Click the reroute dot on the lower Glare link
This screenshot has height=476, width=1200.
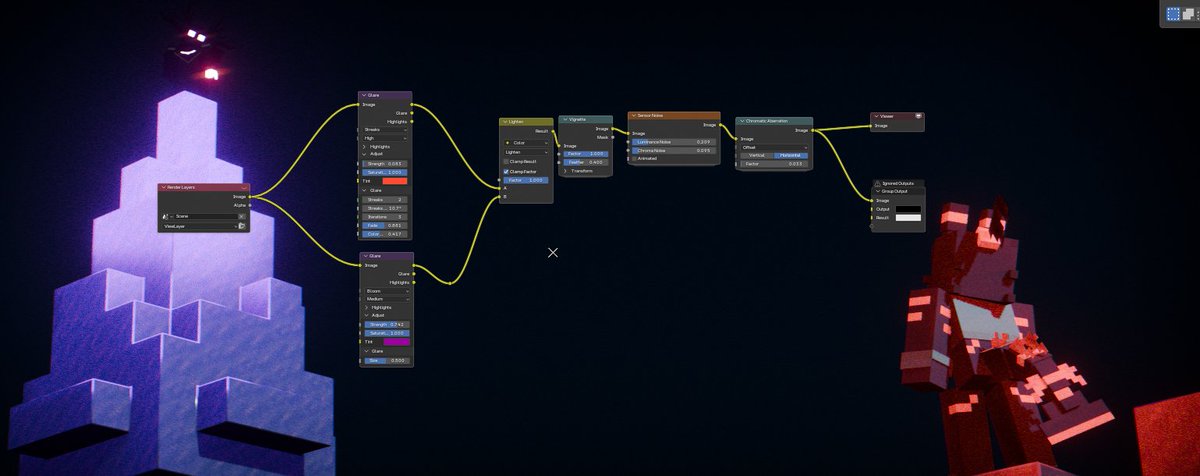coord(450,283)
